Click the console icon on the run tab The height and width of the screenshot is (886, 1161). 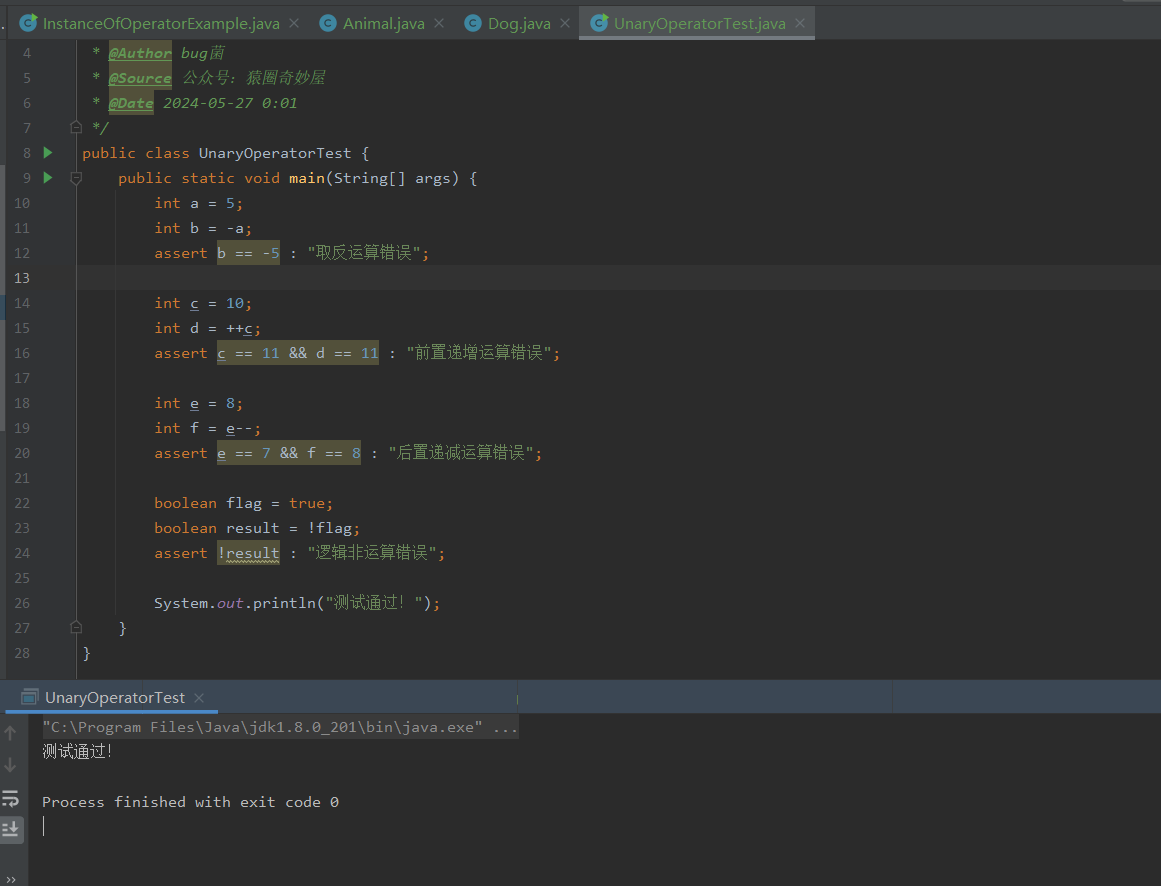30,697
